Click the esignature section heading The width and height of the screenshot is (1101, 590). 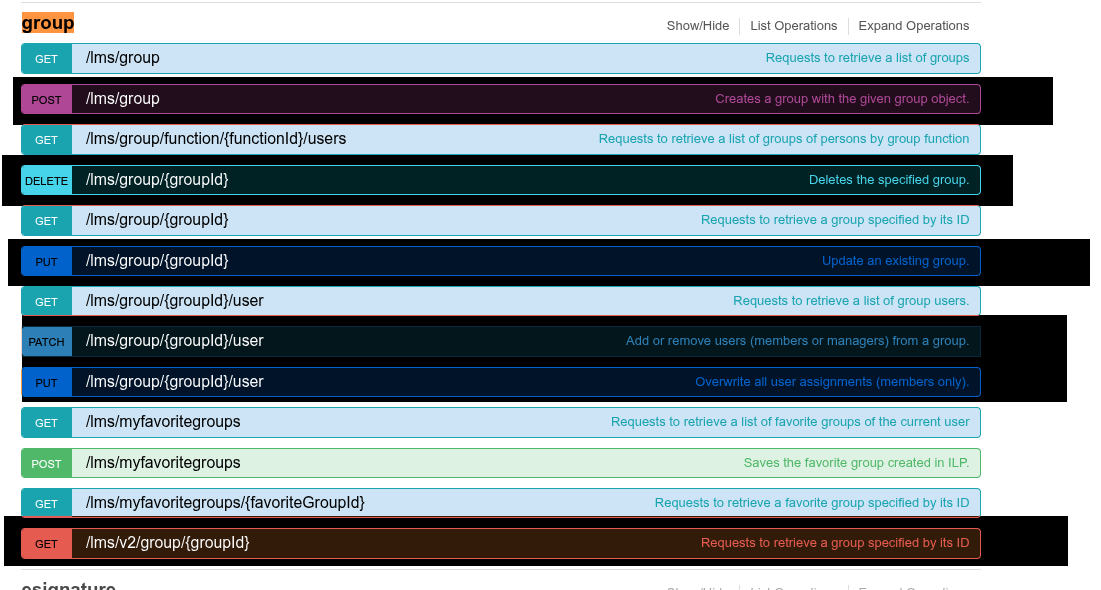(x=68, y=585)
